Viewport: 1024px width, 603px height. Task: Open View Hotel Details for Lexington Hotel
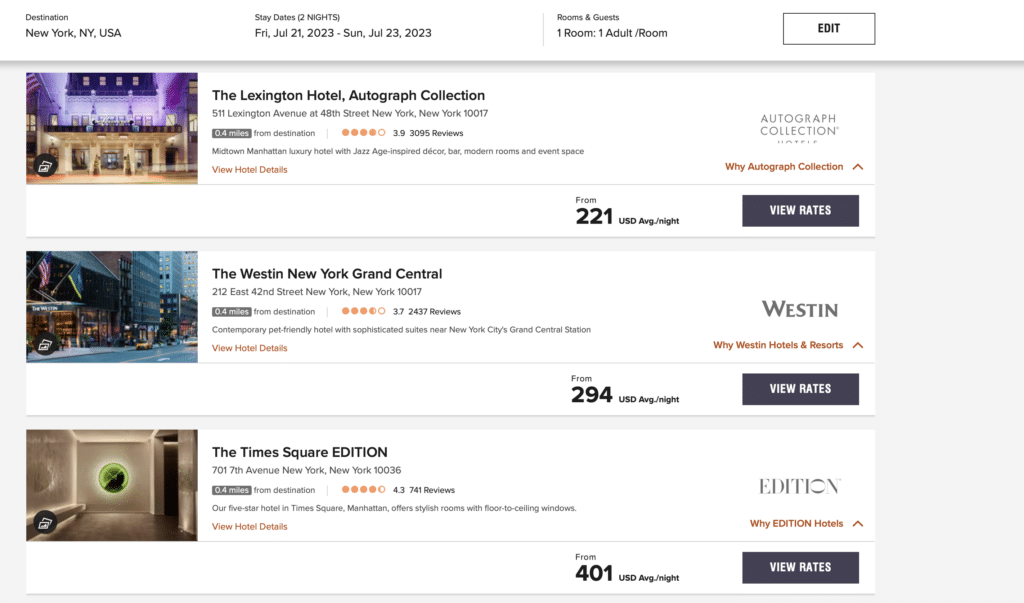[249, 170]
